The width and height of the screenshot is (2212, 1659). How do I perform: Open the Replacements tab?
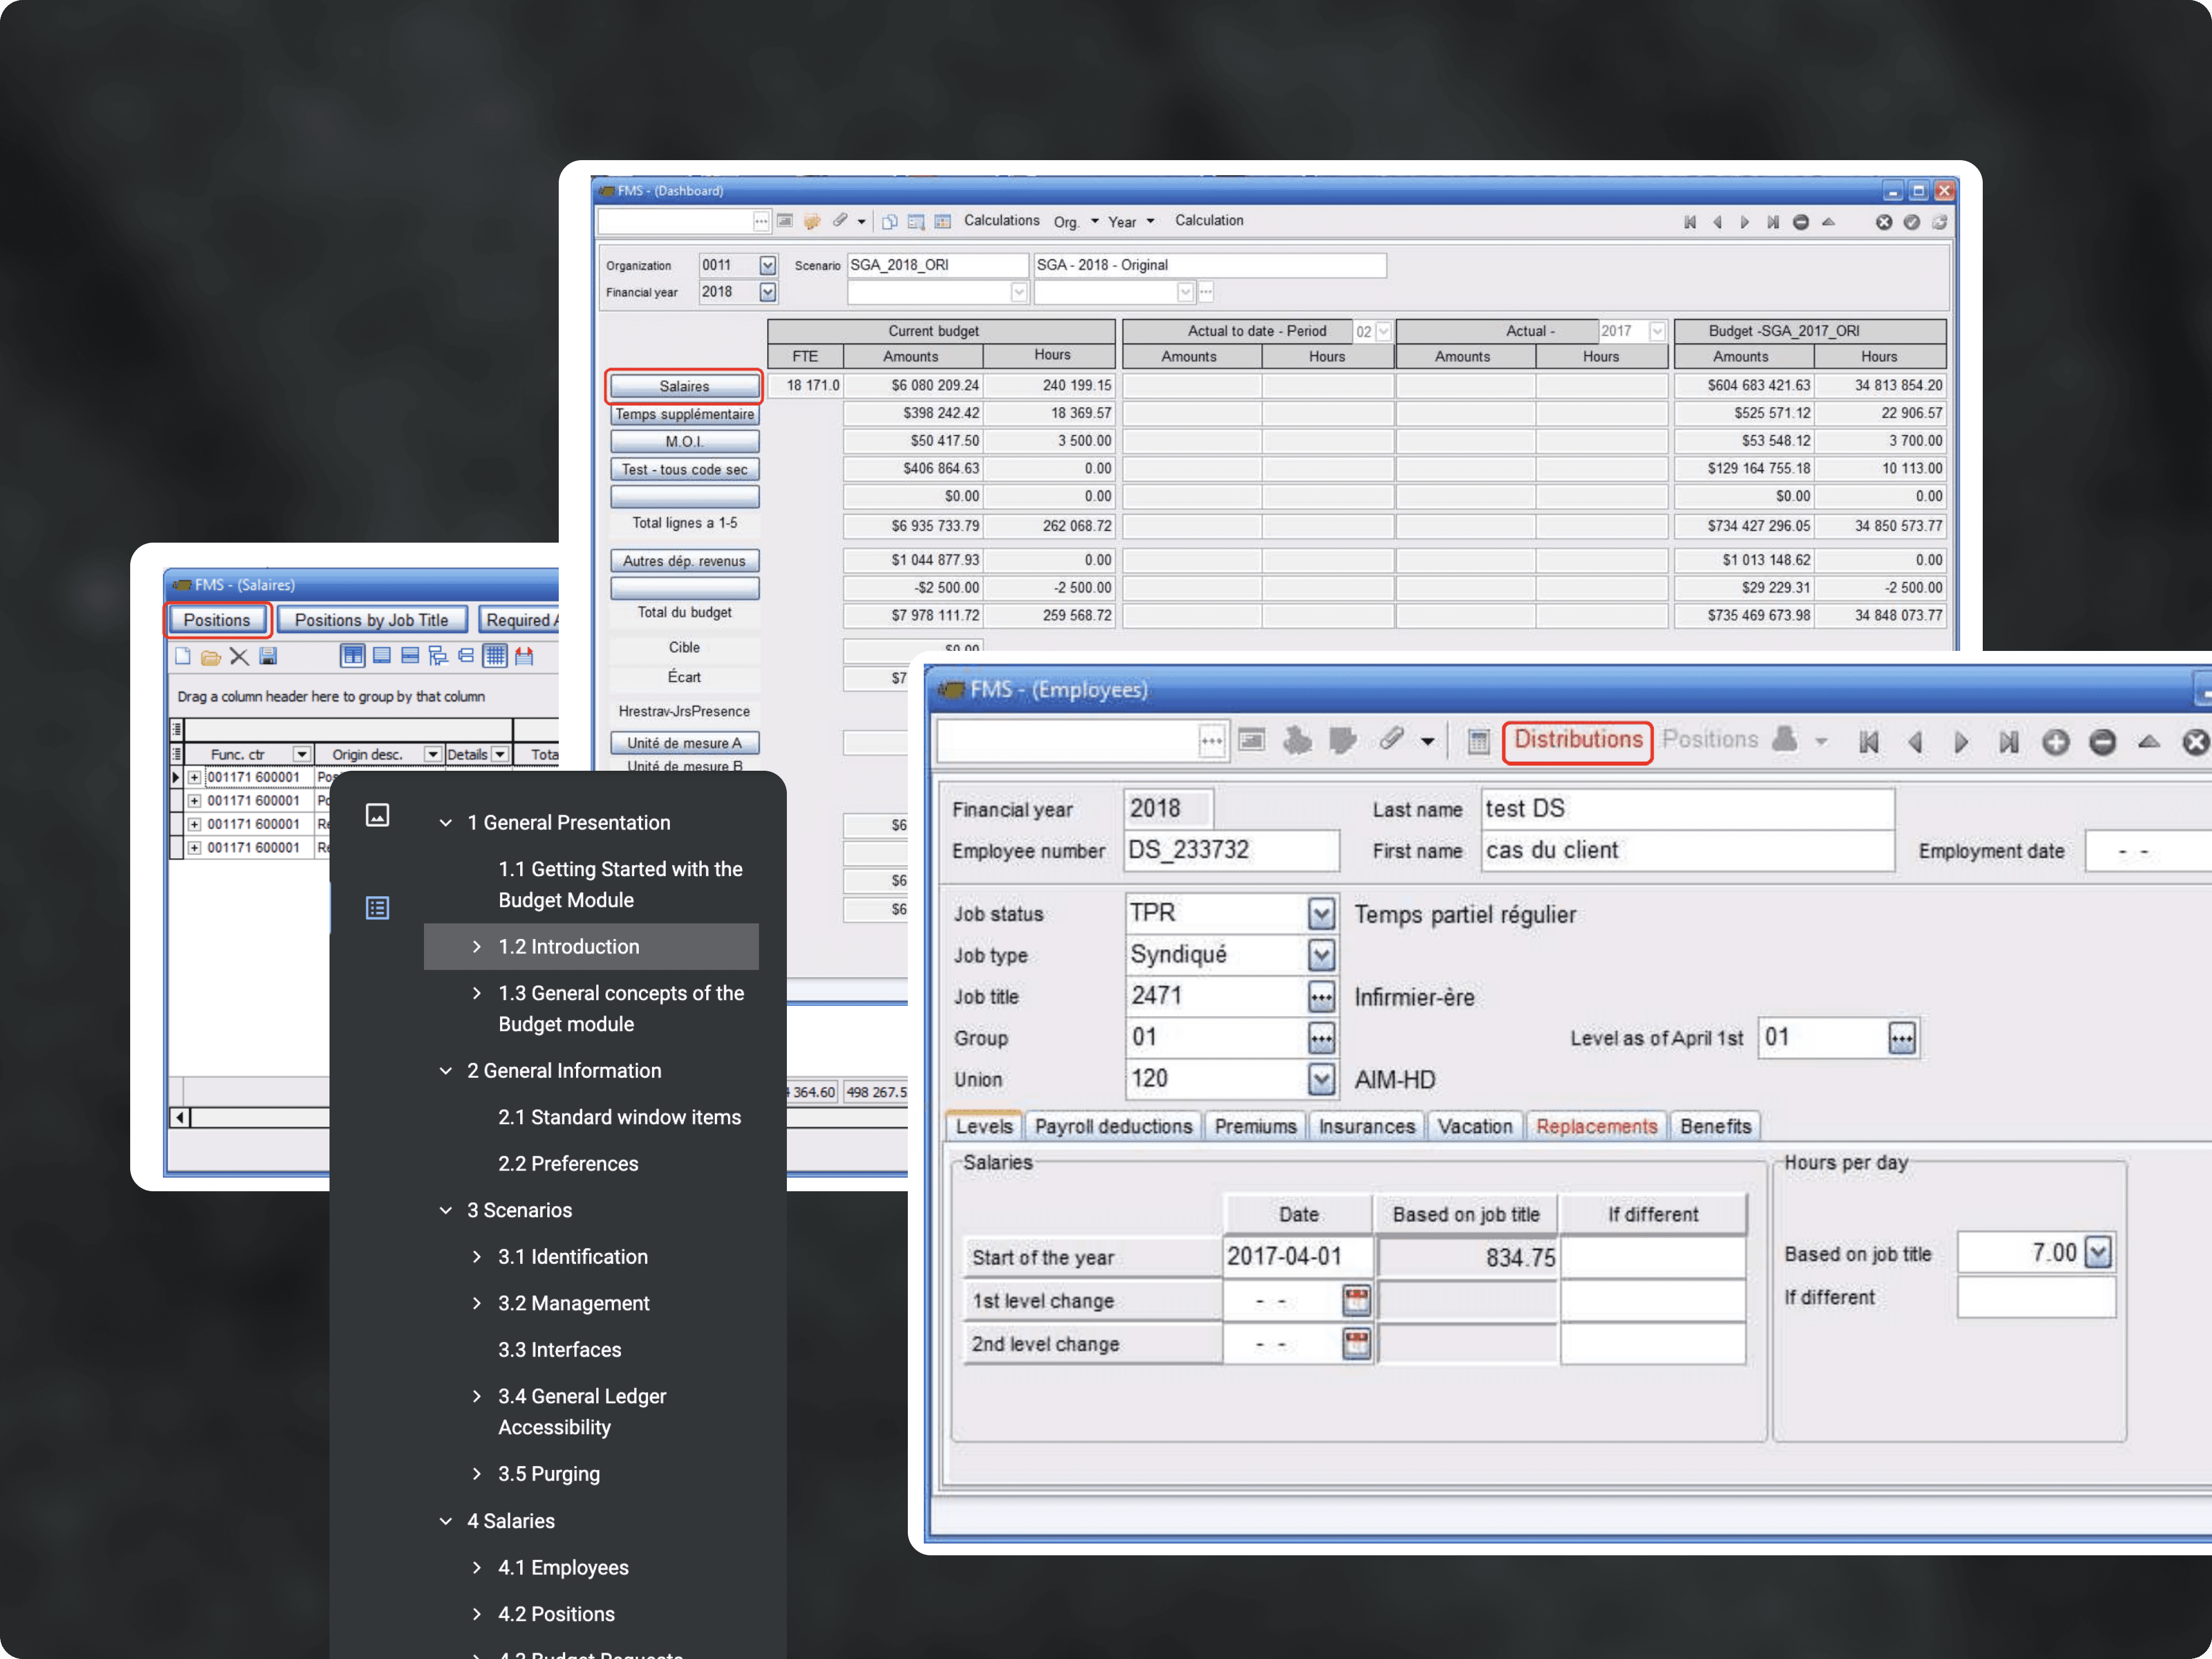coord(1596,1126)
